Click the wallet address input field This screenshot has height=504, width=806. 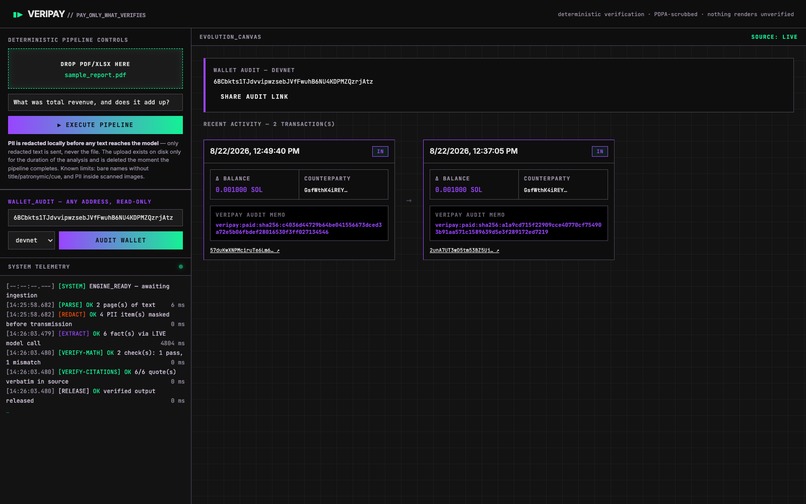click(95, 218)
